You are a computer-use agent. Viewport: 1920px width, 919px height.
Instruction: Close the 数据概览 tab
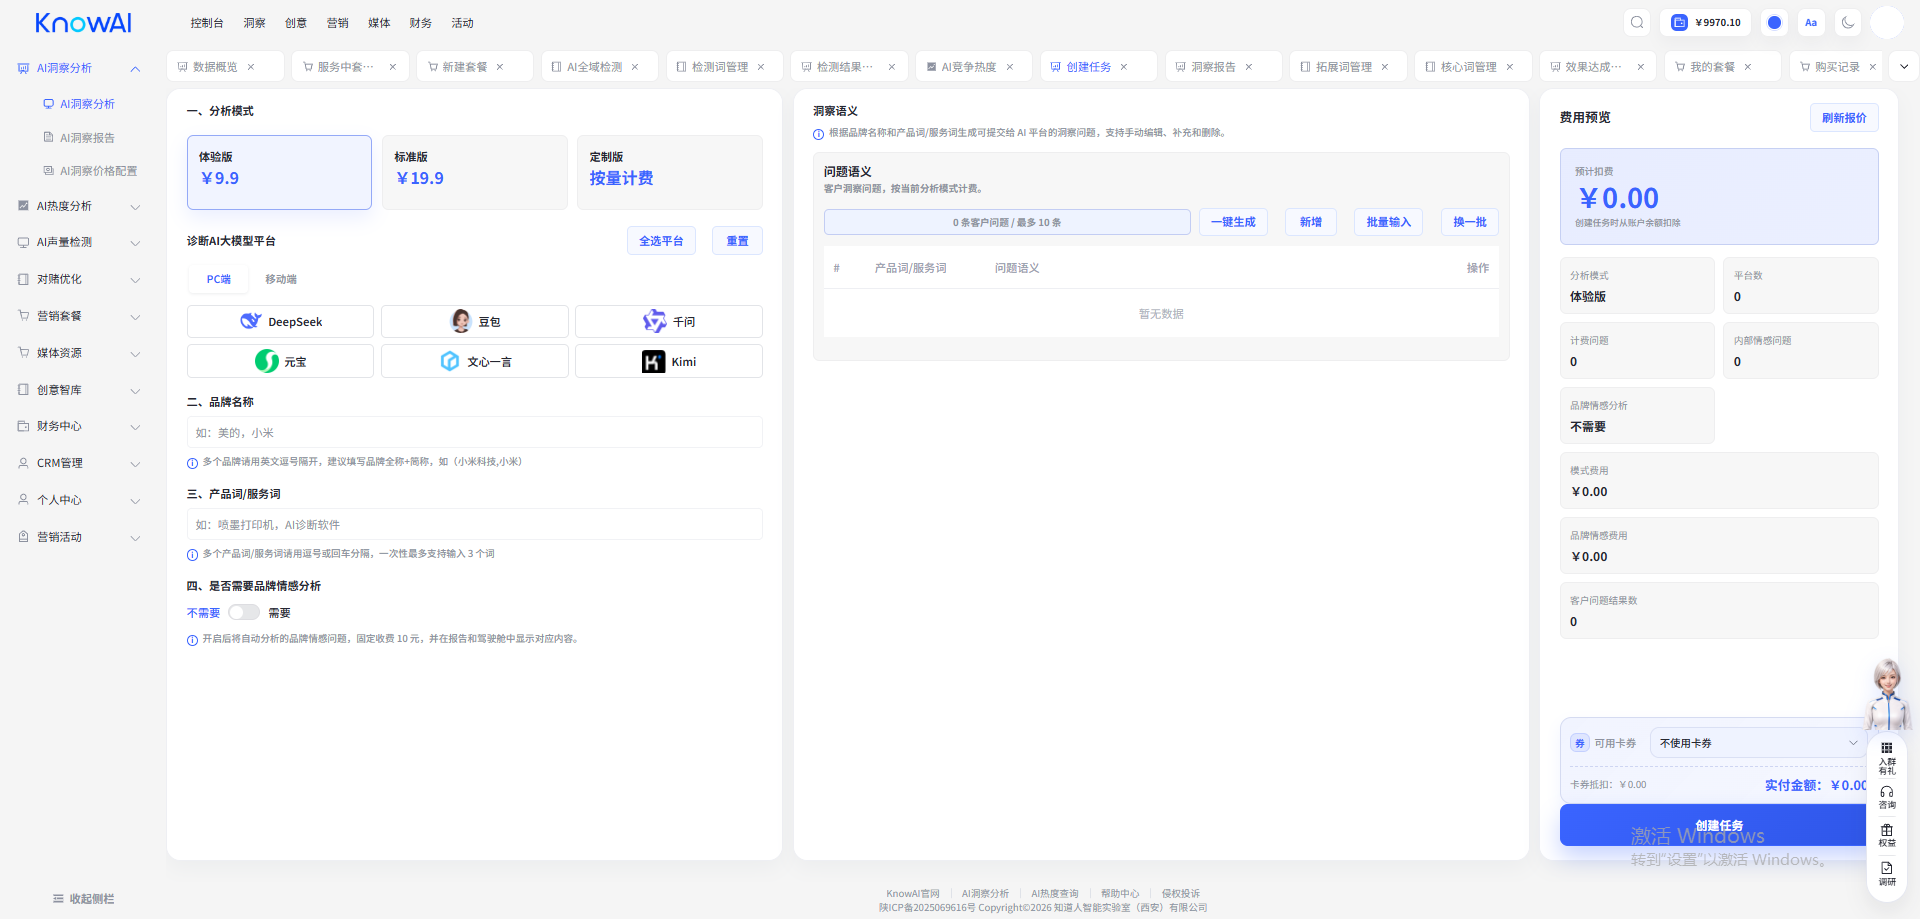pyautogui.click(x=251, y=67)
